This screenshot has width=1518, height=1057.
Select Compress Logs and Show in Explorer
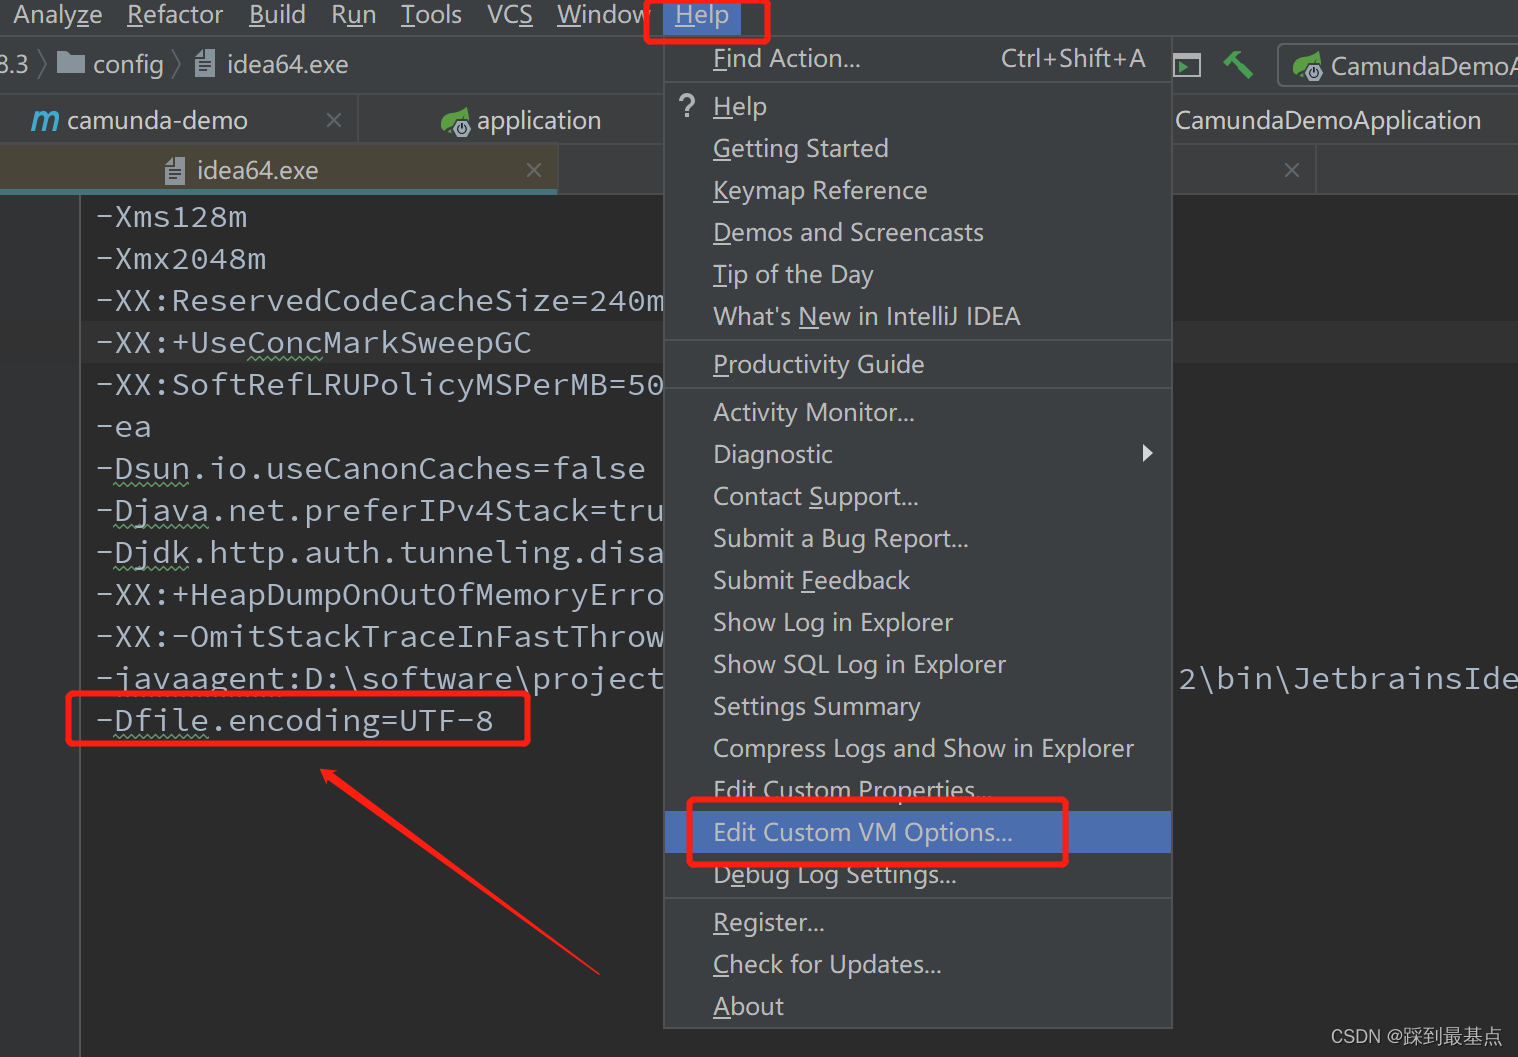coord(918,748)
